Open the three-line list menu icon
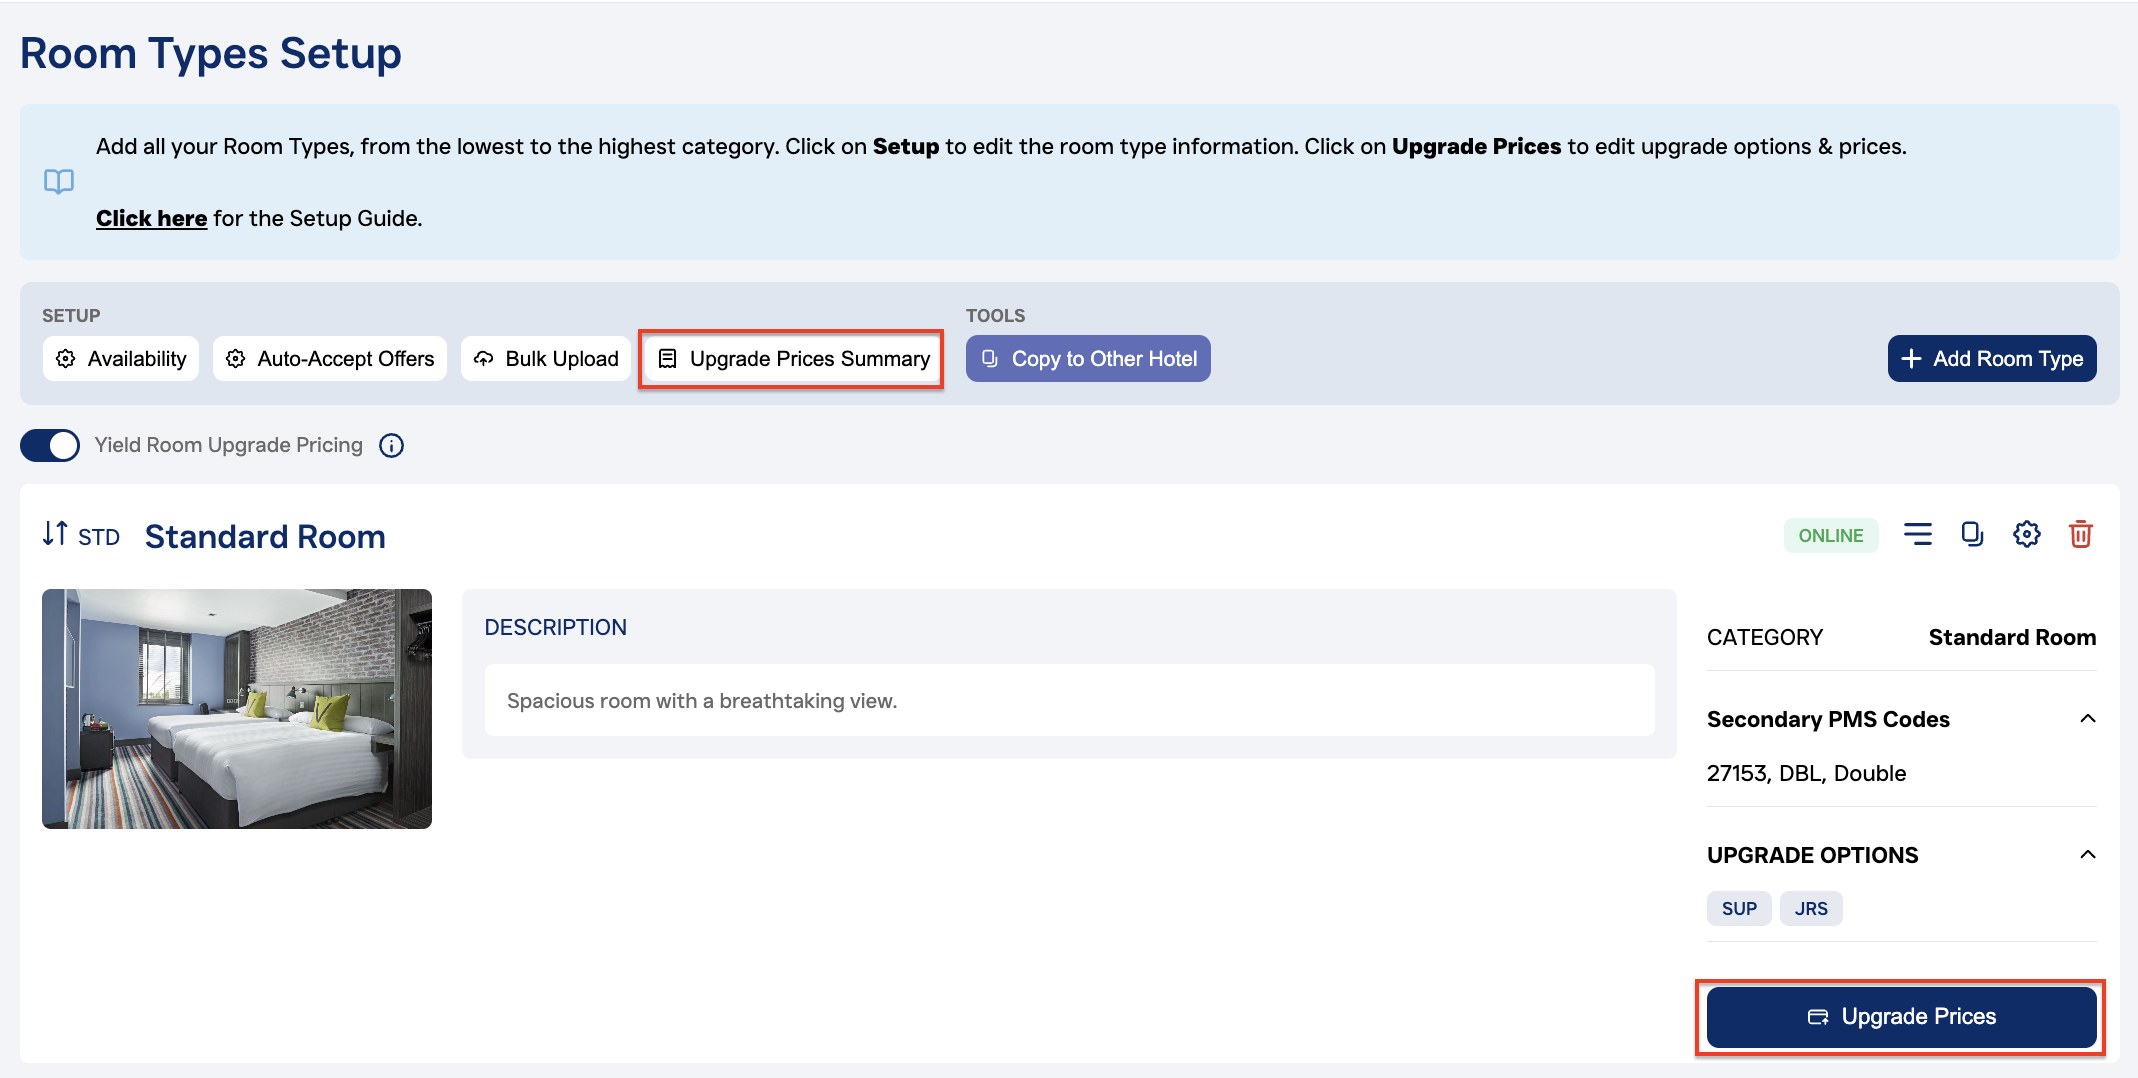2138x1078 pixels. [1917, 535]
